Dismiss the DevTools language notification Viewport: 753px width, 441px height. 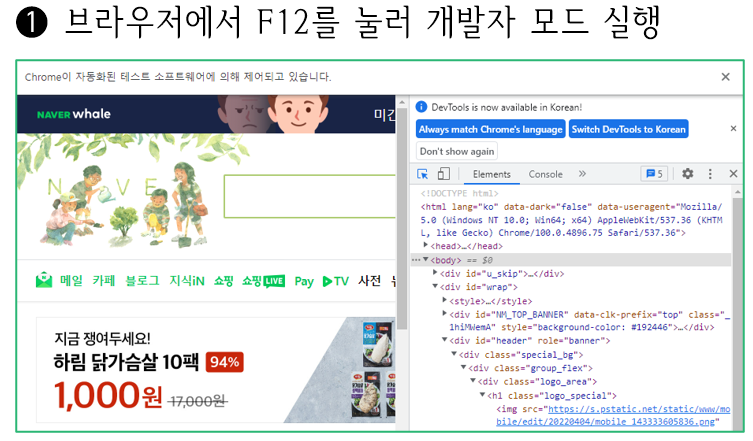click(x=733, y=128)
